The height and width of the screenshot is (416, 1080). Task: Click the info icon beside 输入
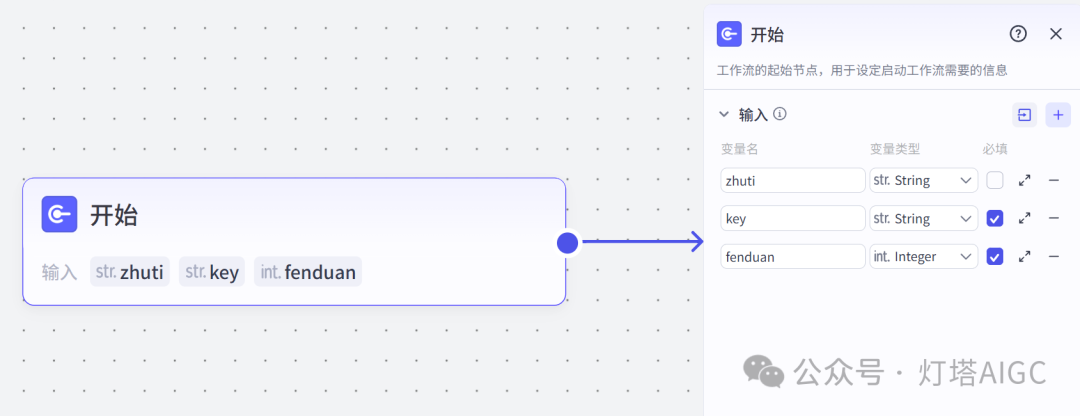(780, 114)
